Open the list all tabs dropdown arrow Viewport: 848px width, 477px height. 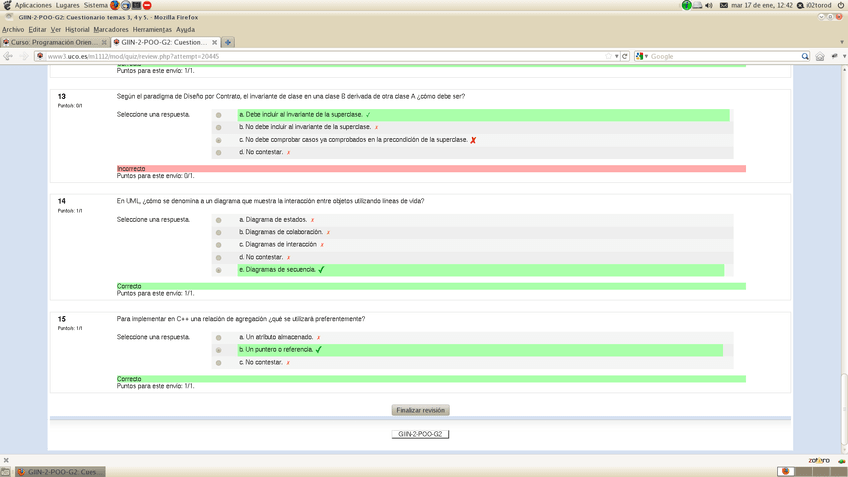click(842, 42)
